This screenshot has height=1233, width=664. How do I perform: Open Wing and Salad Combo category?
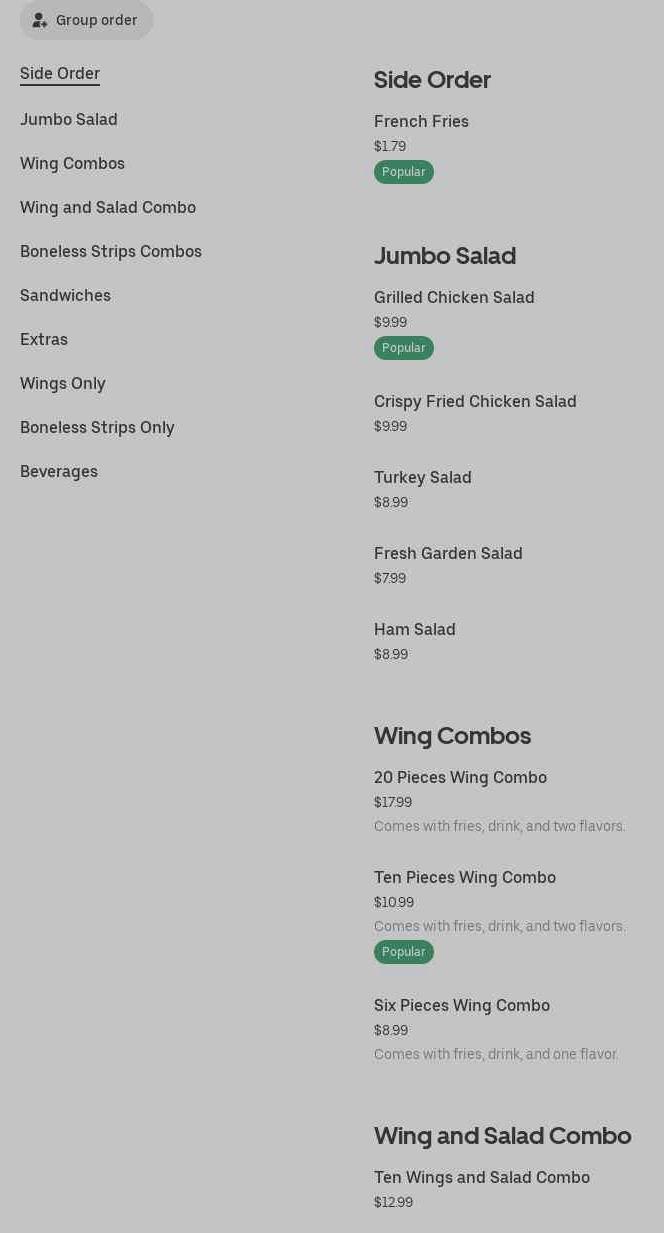click(x=108, y=208)
